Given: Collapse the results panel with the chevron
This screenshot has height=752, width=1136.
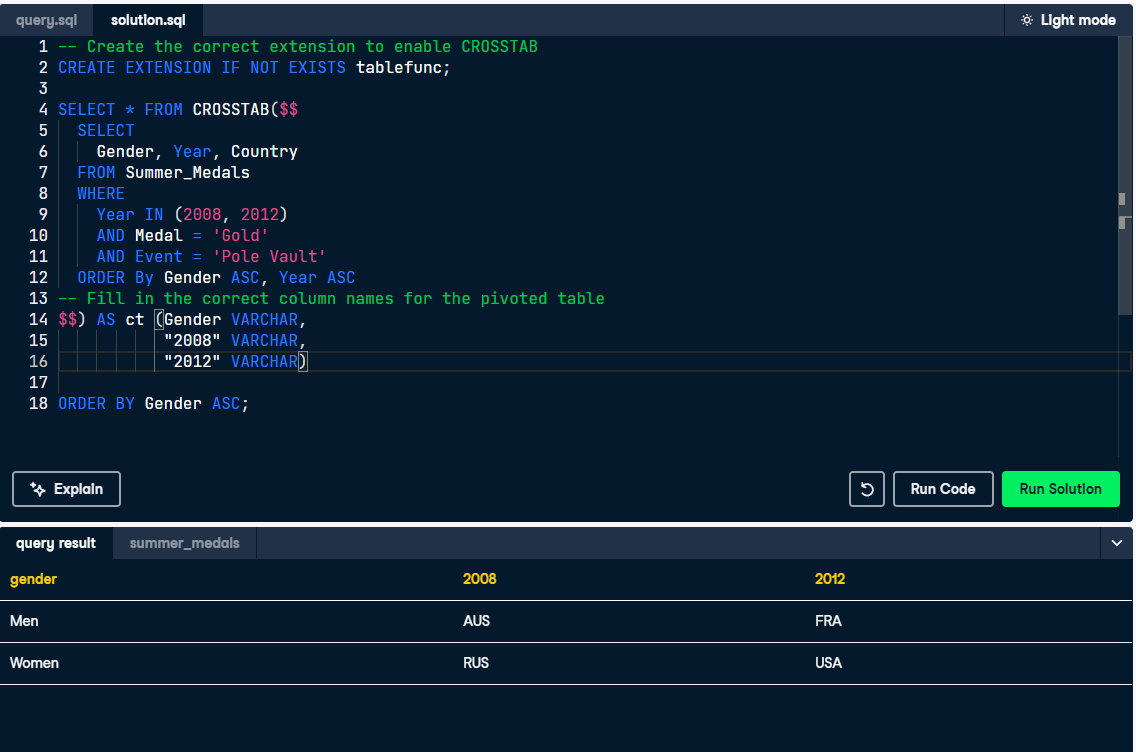Looking at the screenshot, I should [x=1116, y=543].
